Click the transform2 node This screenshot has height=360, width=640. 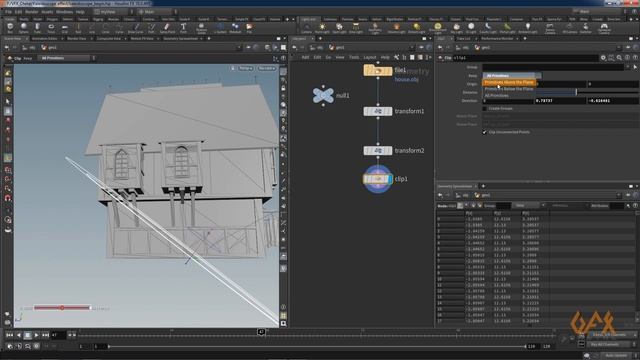tap(378, 151)
